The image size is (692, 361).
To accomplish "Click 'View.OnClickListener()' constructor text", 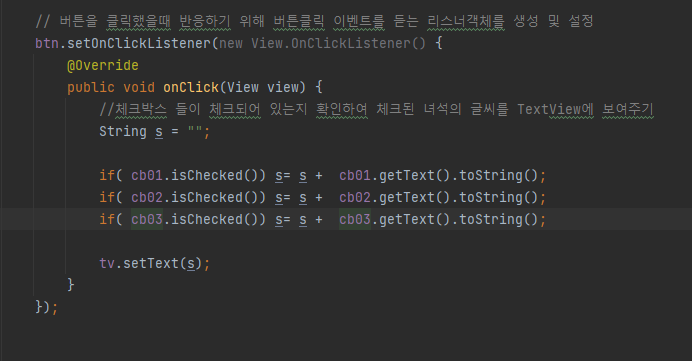I will (x=338, y=43).
